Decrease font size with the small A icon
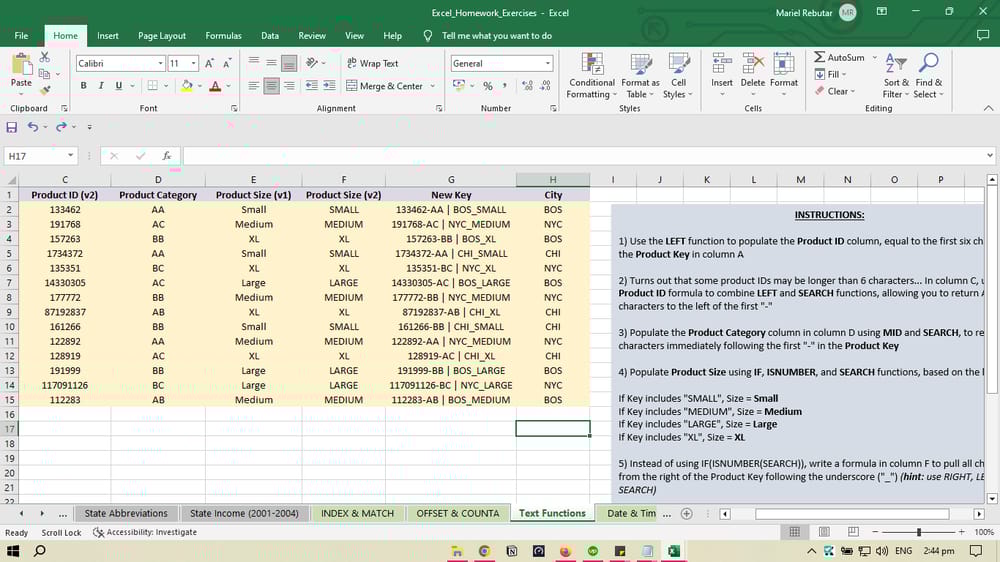1000x562 pixels. point(227,63)
